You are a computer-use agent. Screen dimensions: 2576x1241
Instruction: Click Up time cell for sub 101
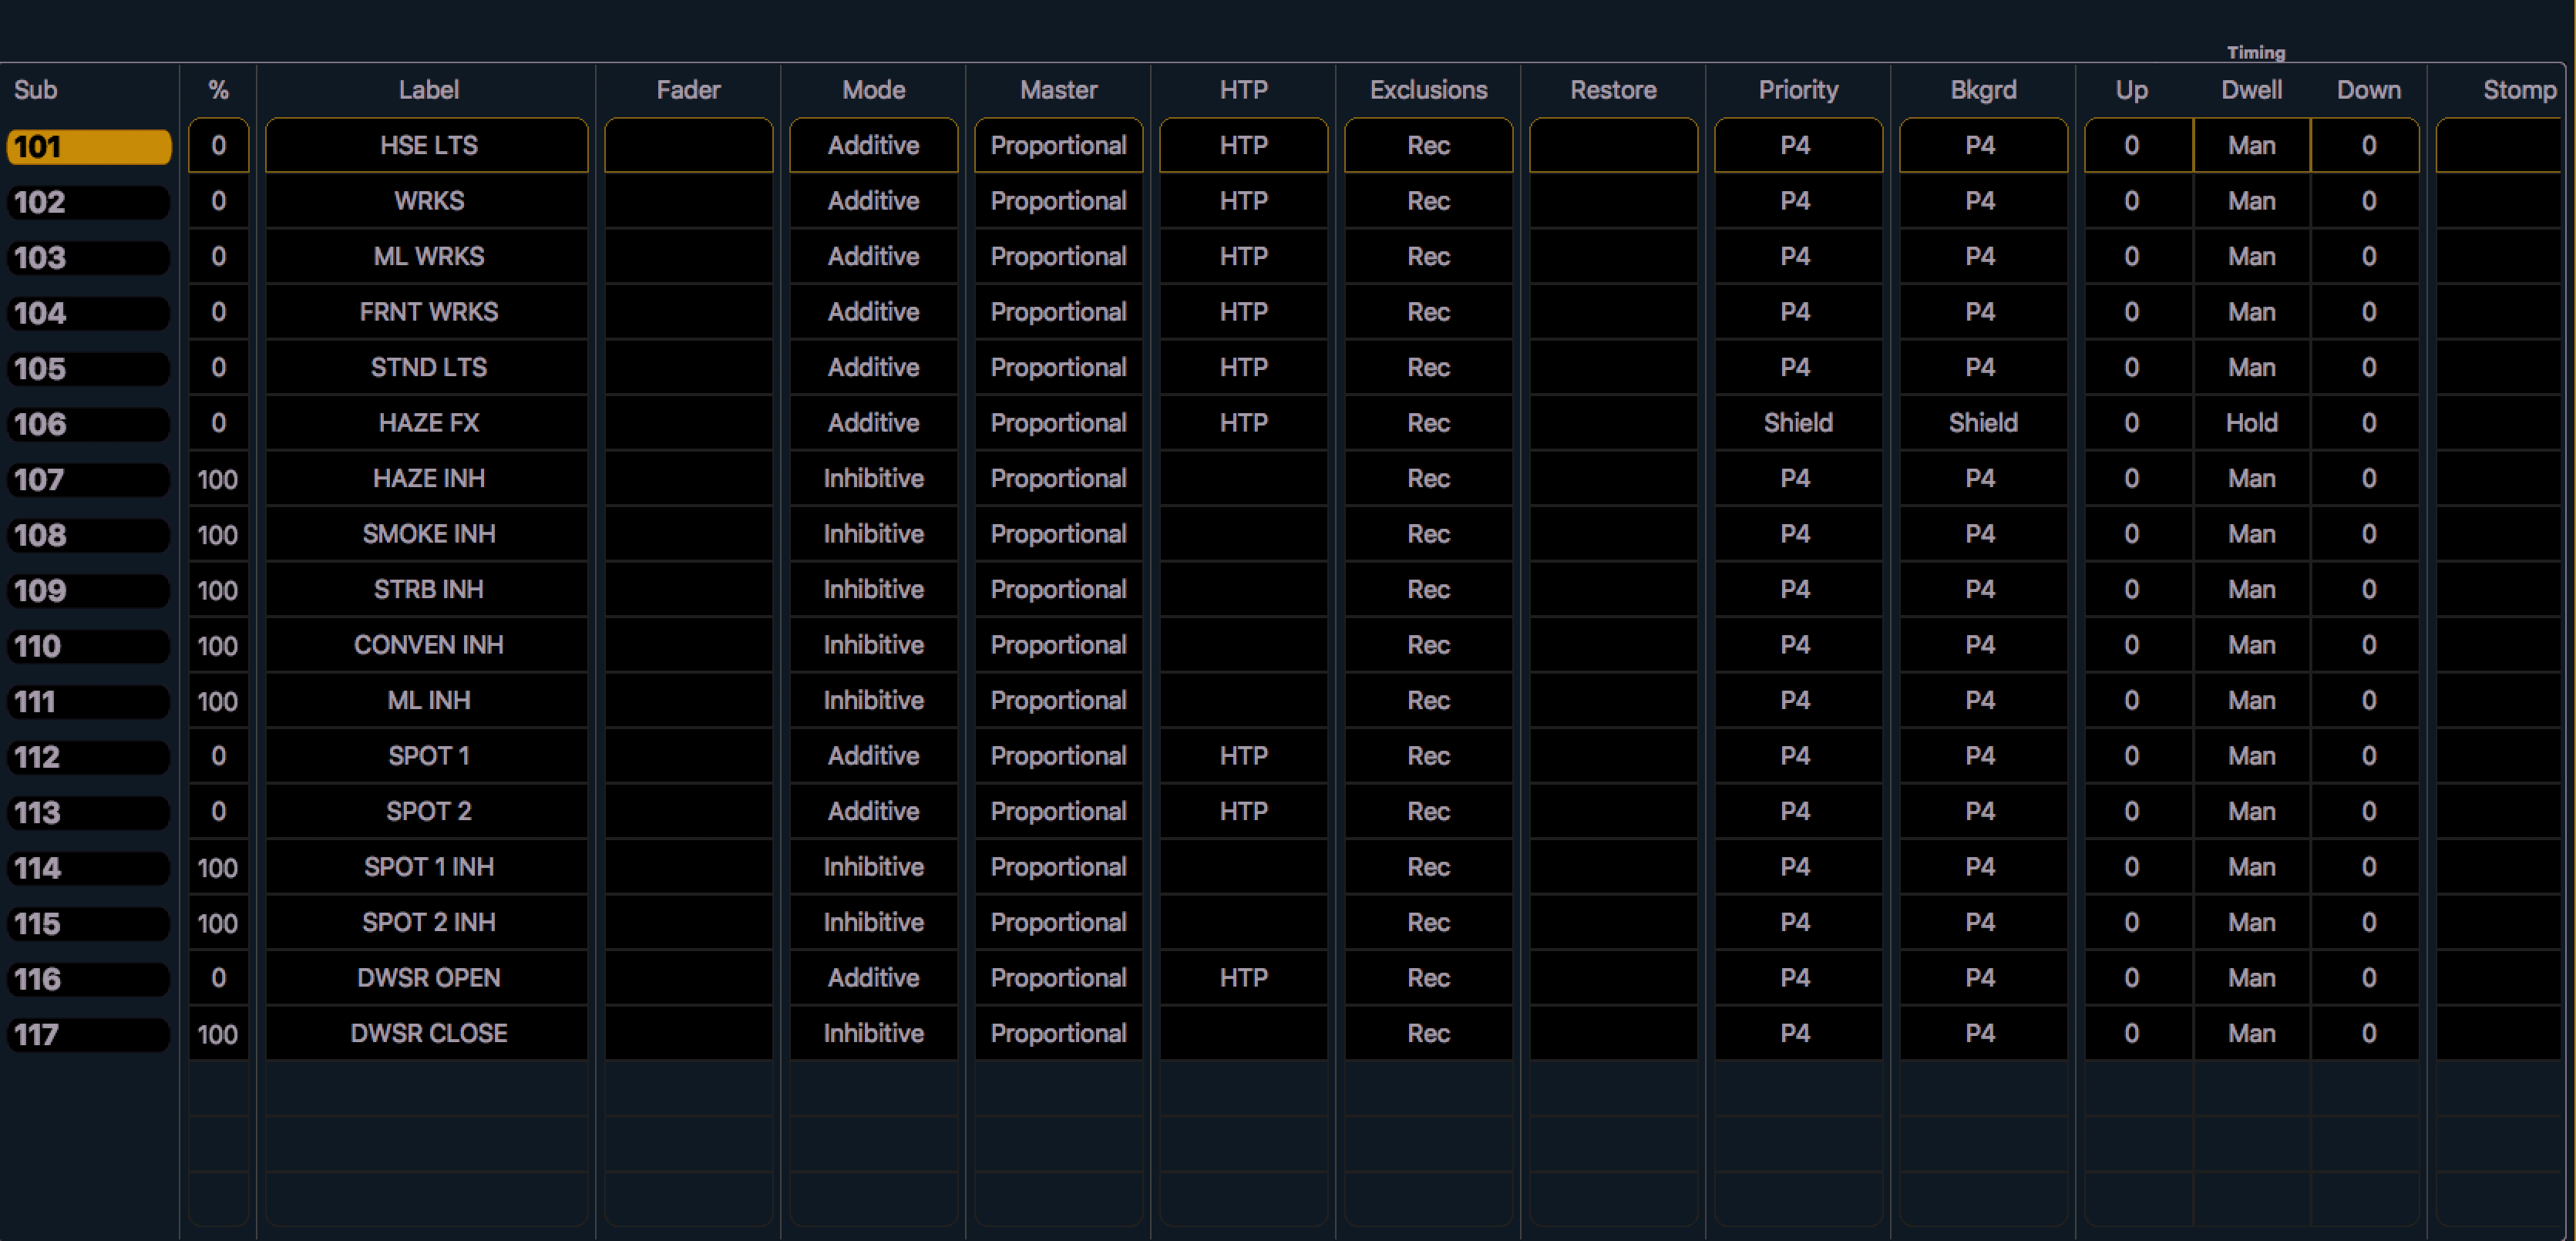tap(2138, 146)
